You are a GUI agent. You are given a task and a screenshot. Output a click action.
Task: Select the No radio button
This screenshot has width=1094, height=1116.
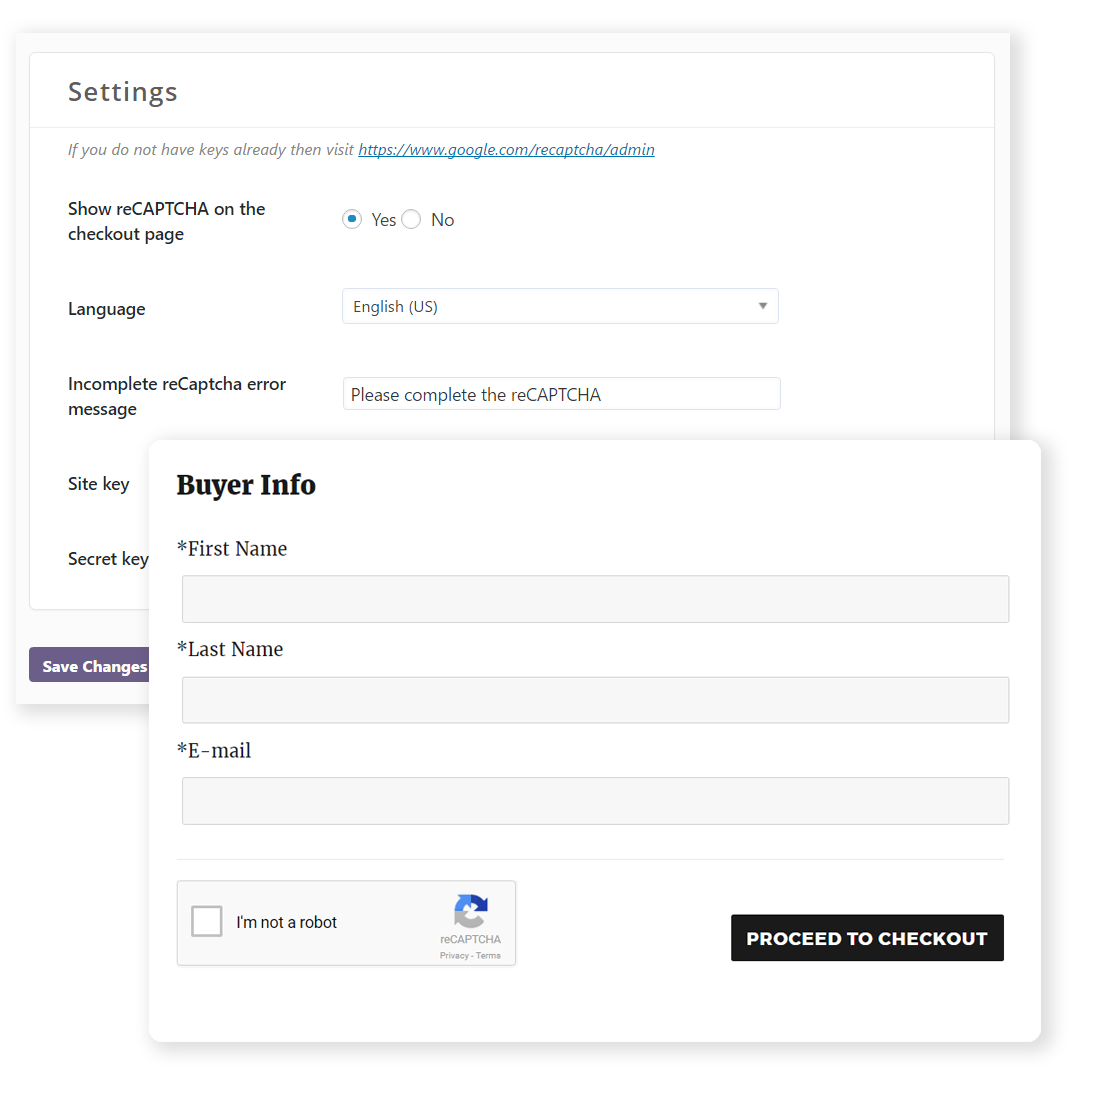[412, 219]
